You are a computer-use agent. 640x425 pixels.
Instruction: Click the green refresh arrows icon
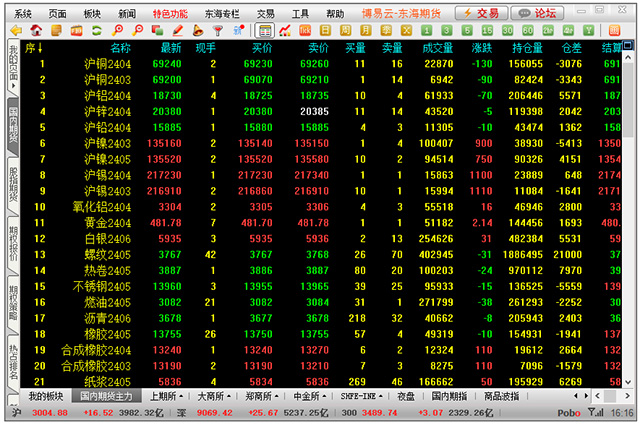tap(97, 30)
